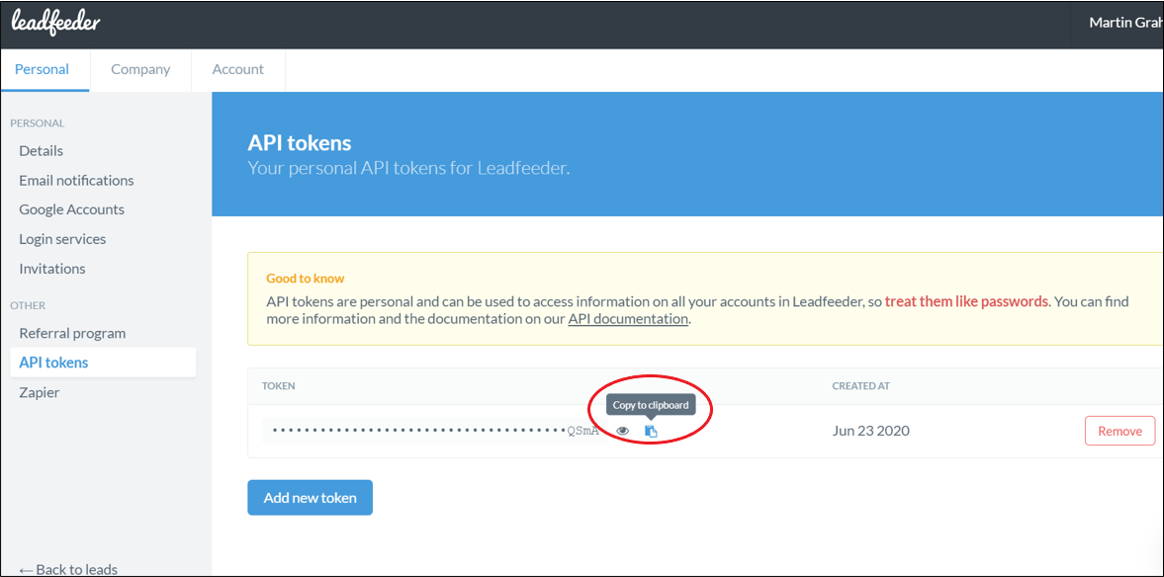Open the Invitations page

pyautogui.click(x=51, y=268)
